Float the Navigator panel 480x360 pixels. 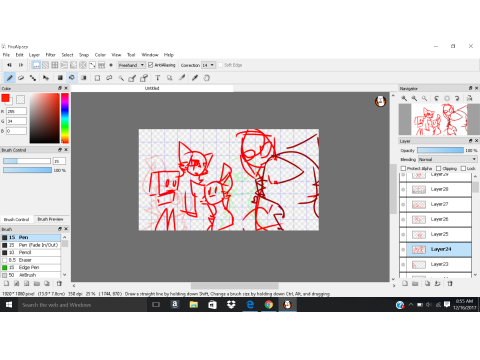470,88
